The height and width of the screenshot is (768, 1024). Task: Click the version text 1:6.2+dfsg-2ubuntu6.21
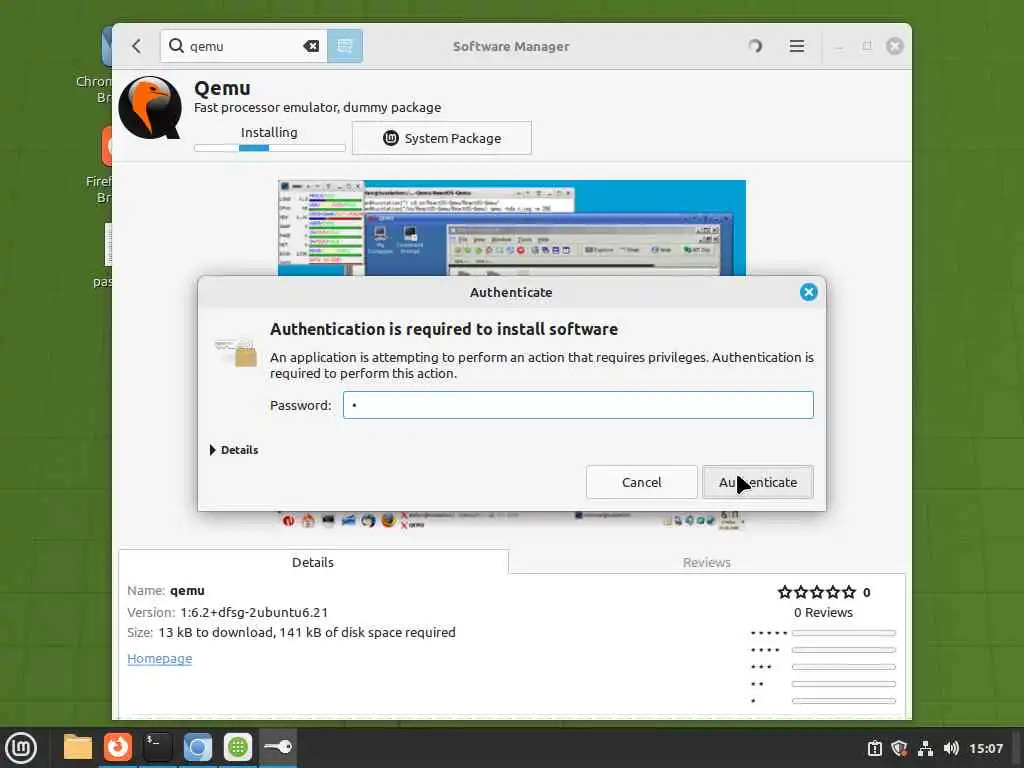click(x=254, y=613)
